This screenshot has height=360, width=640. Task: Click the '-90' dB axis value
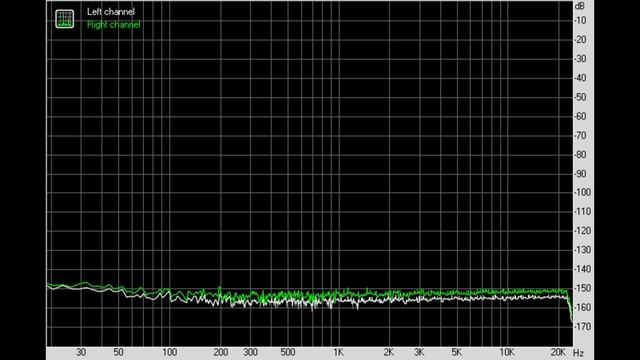[x=580, y=174]
